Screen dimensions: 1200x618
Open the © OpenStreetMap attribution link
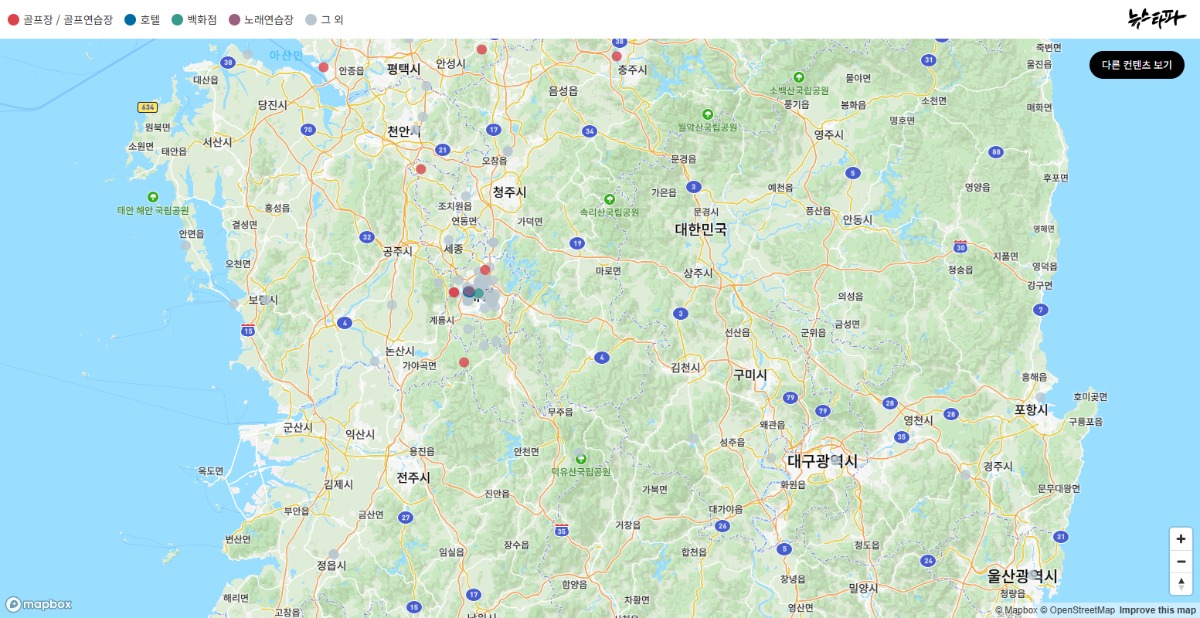point(1078,610)
